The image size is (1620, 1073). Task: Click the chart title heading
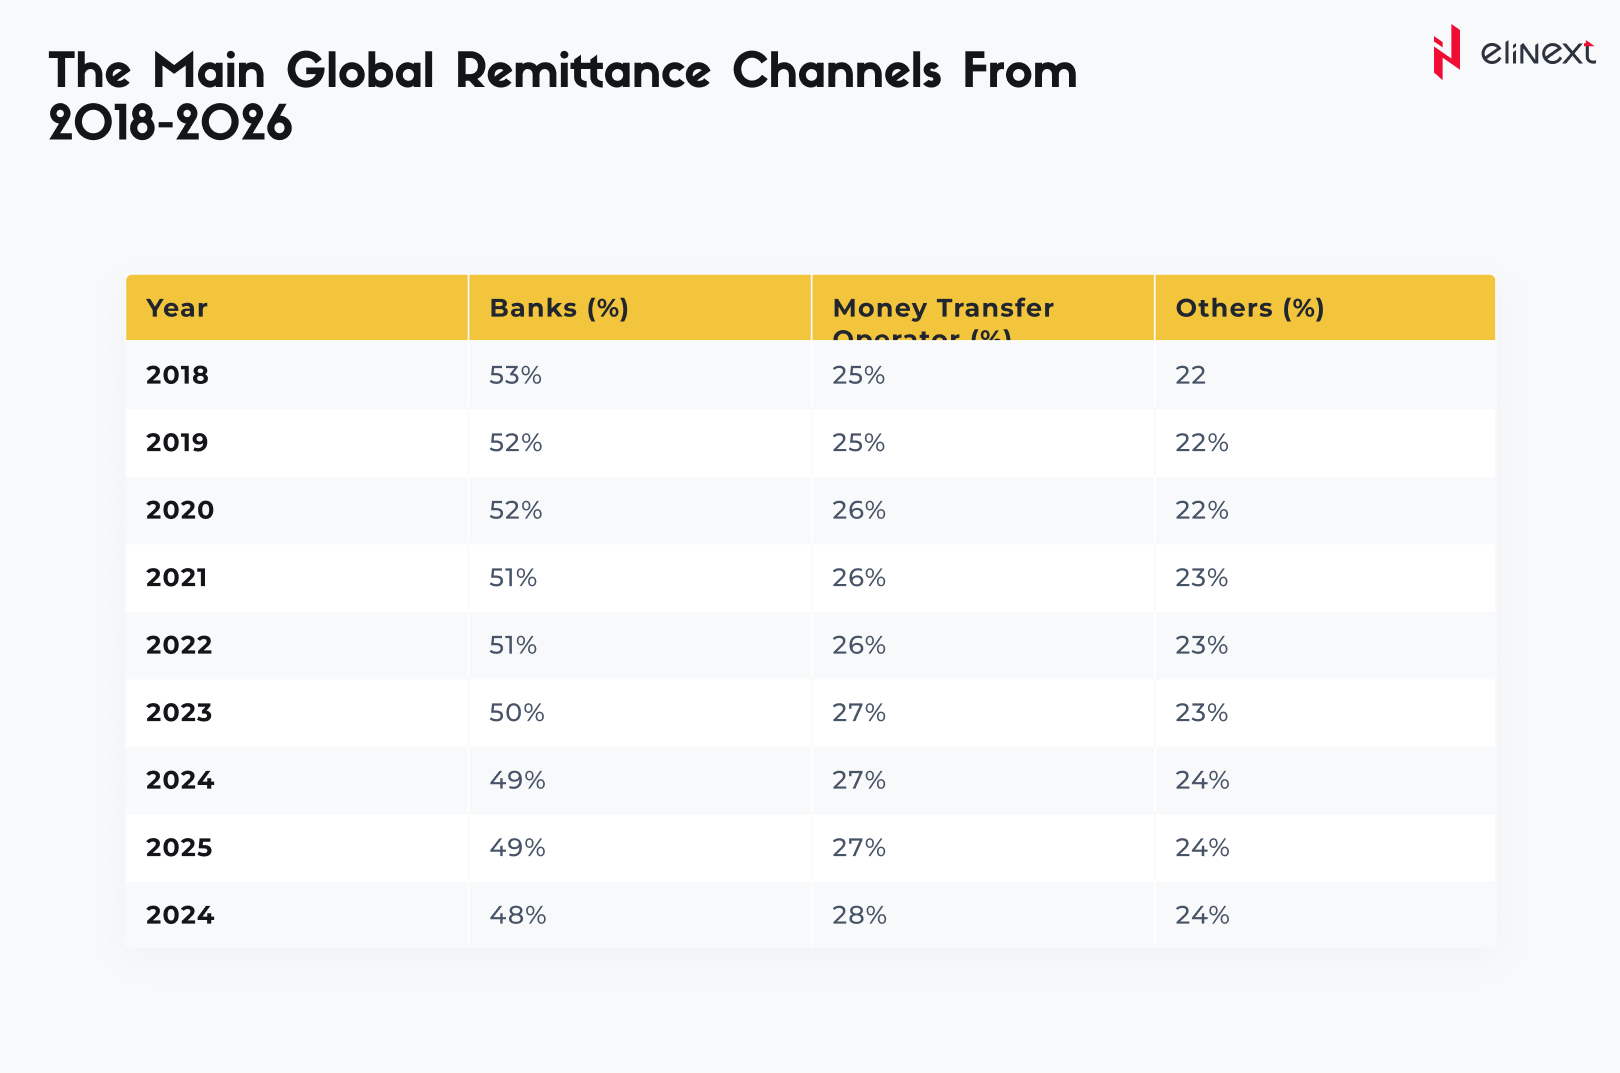(x=563, y=97)
